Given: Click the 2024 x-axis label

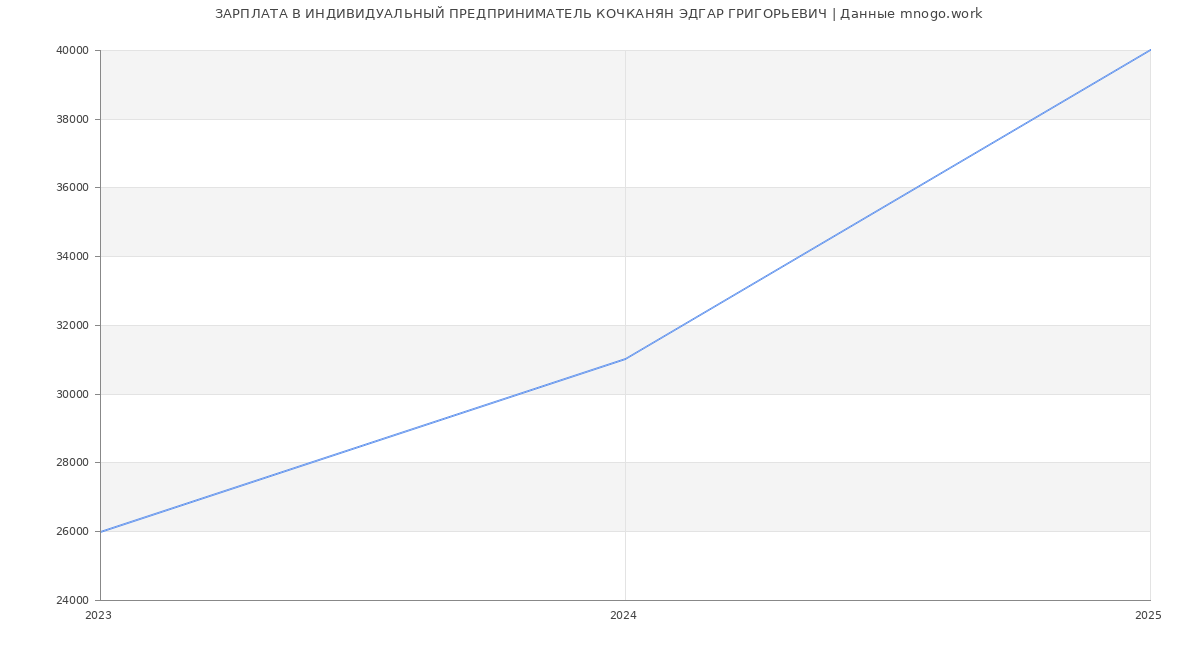Looking at the screenshot, I should [623, 616].
